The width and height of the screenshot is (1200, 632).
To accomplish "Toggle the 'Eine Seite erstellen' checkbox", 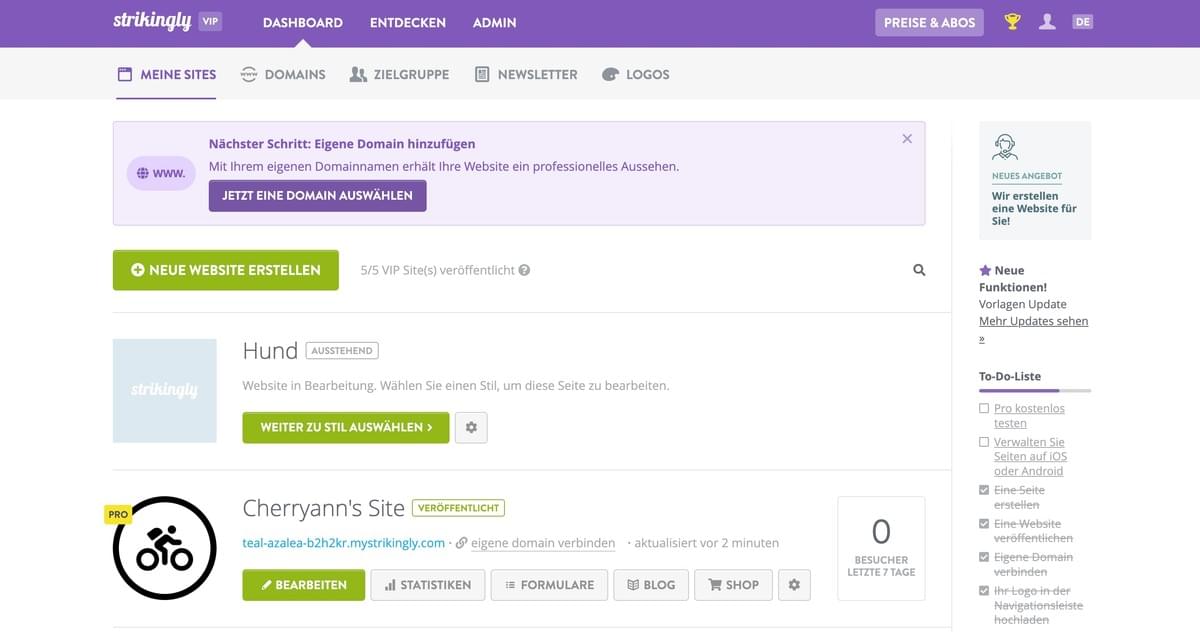I will (984, 490).
